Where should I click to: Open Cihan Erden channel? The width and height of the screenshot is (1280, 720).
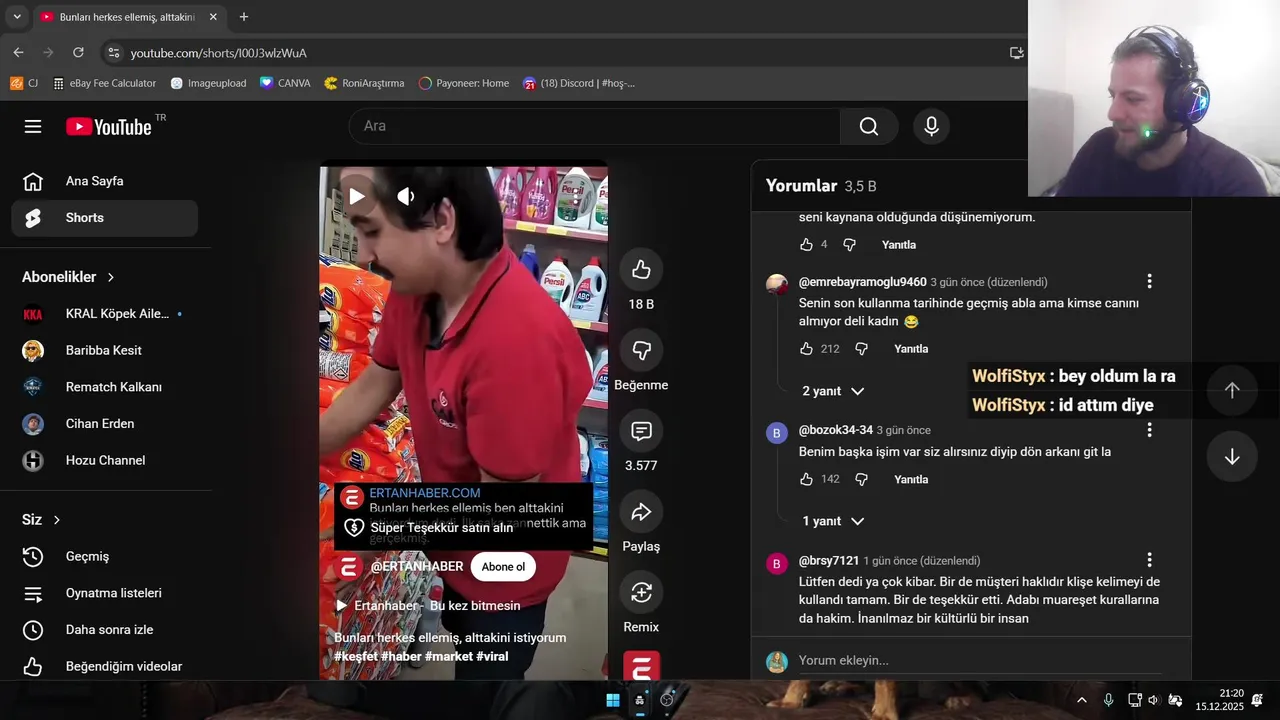[x=104, y=424]
